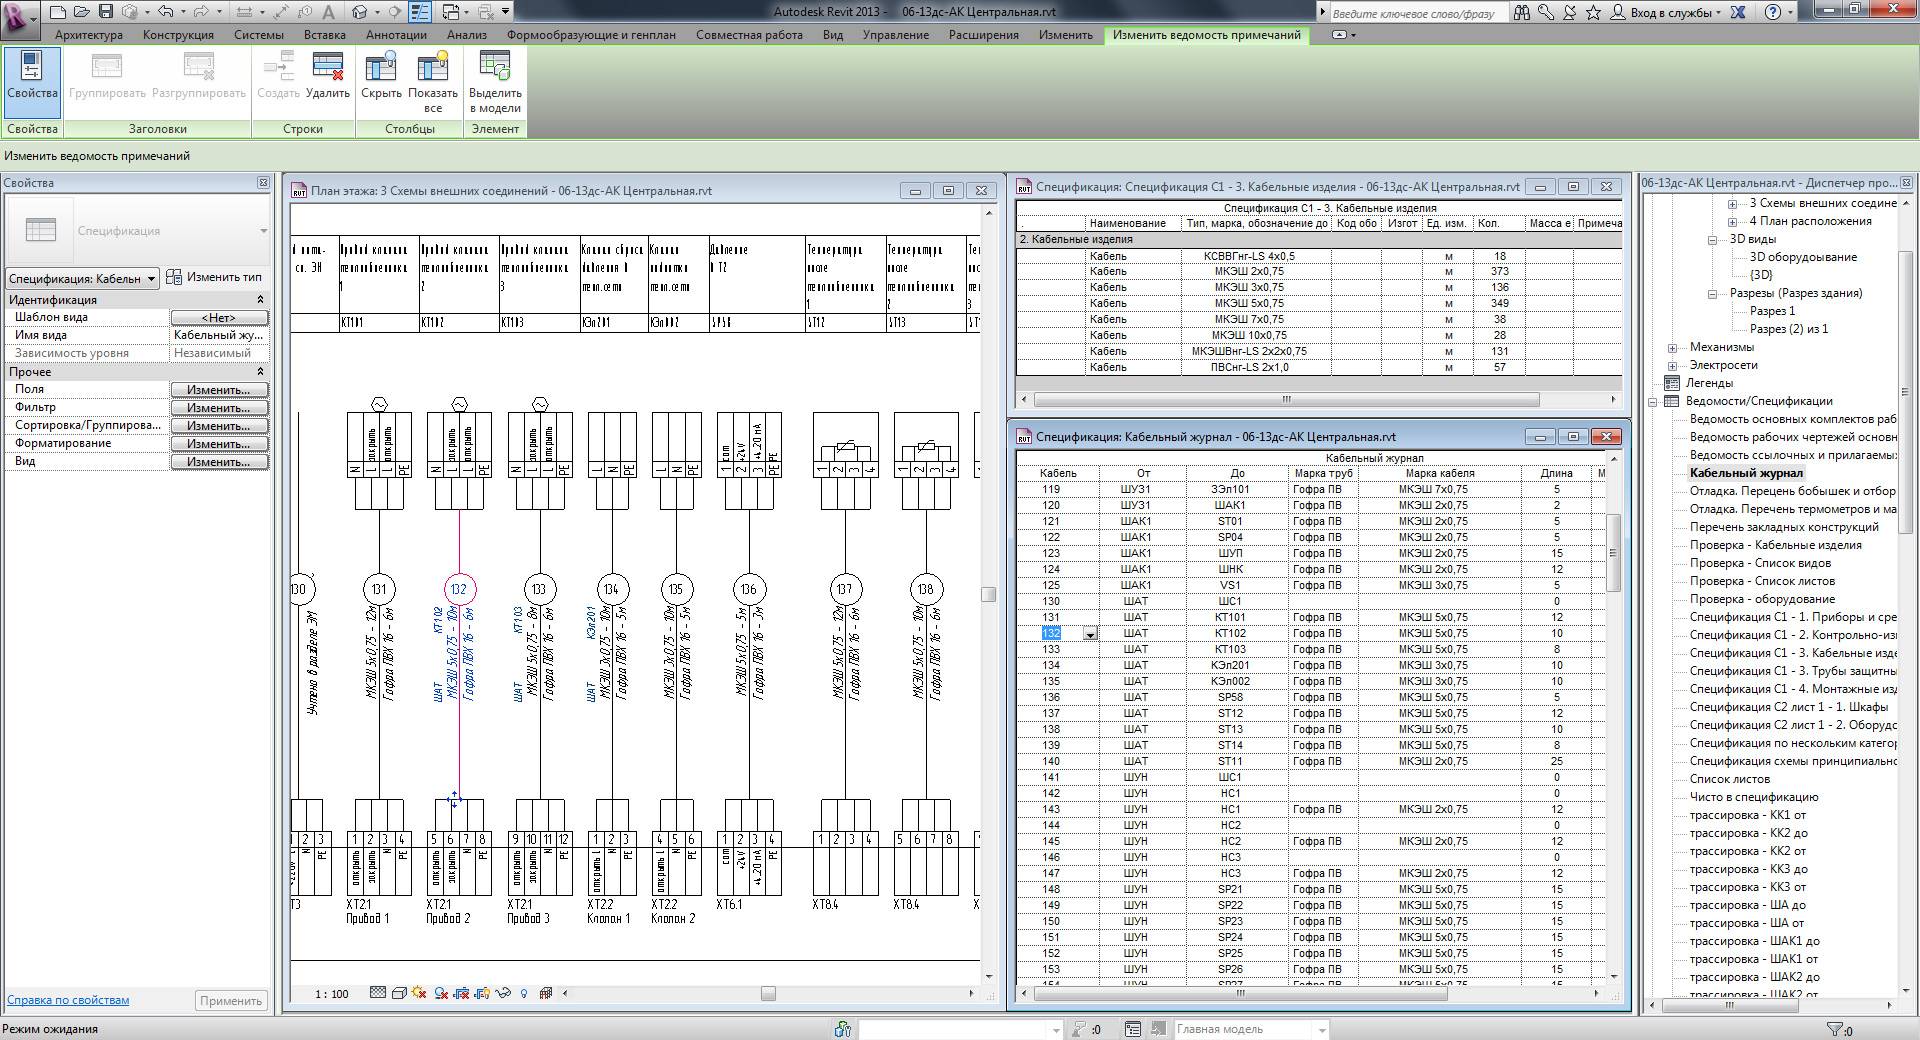Open the Аннотации ribbon tab
This screenshot has width=1920, height=1040.
(x=396, y=35)
